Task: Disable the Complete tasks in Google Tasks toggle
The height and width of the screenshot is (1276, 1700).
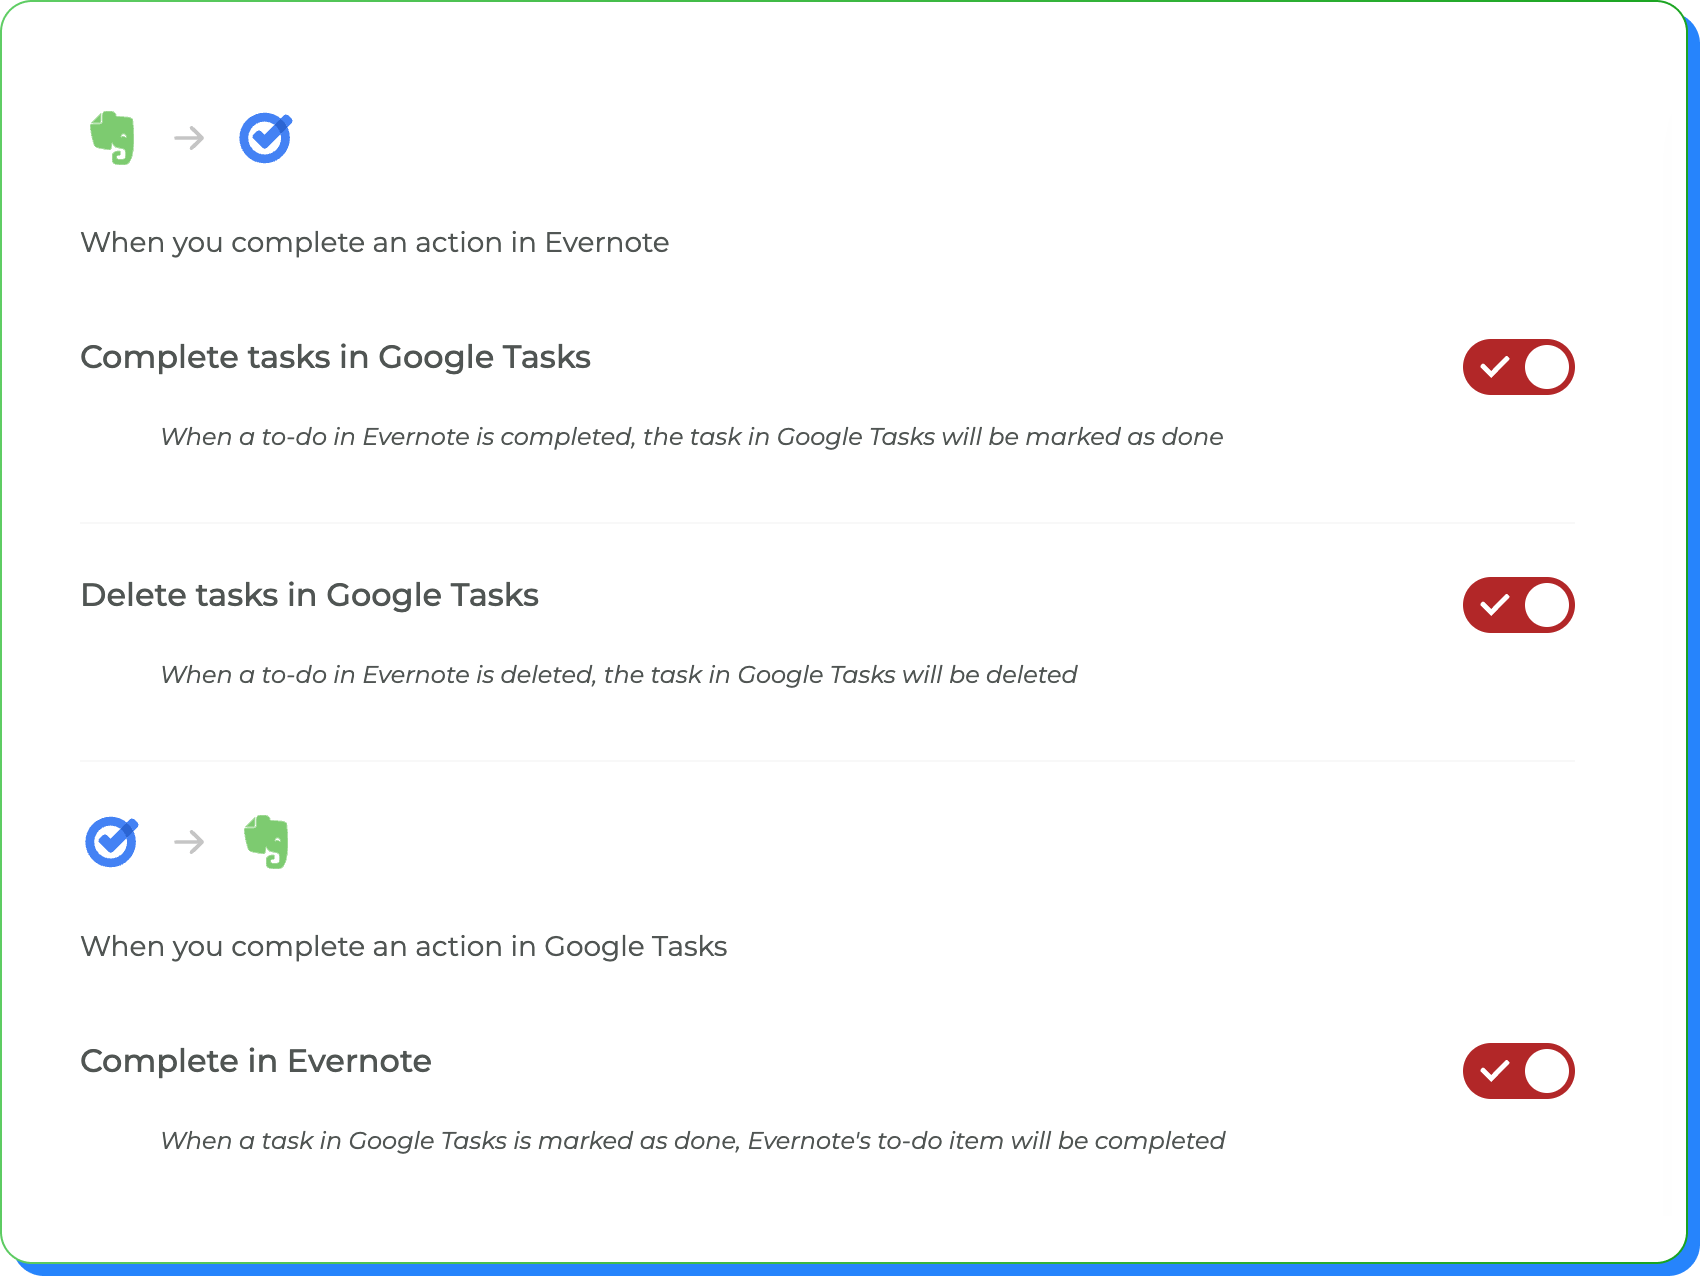Action: [1518, 367]
